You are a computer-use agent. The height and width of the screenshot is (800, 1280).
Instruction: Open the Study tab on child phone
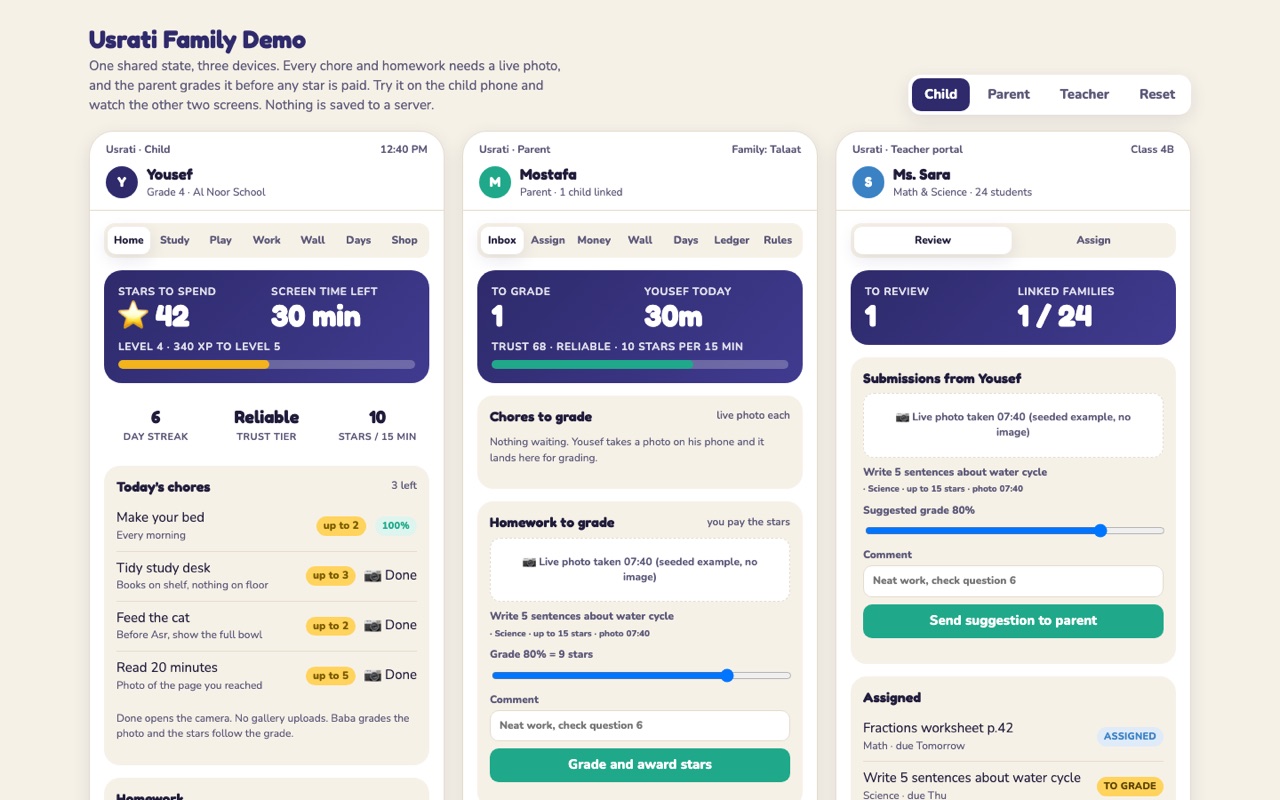click(175, 240)
